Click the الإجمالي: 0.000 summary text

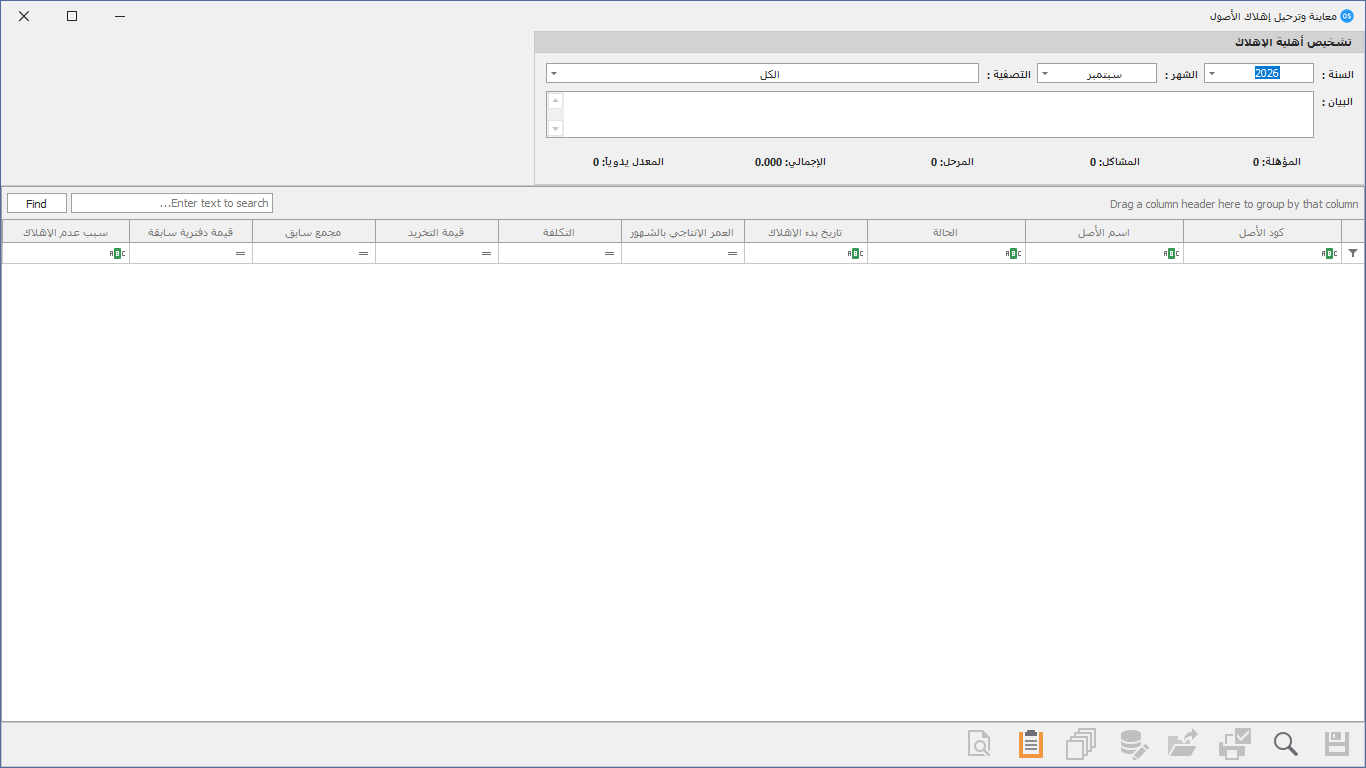pos(790,161)
